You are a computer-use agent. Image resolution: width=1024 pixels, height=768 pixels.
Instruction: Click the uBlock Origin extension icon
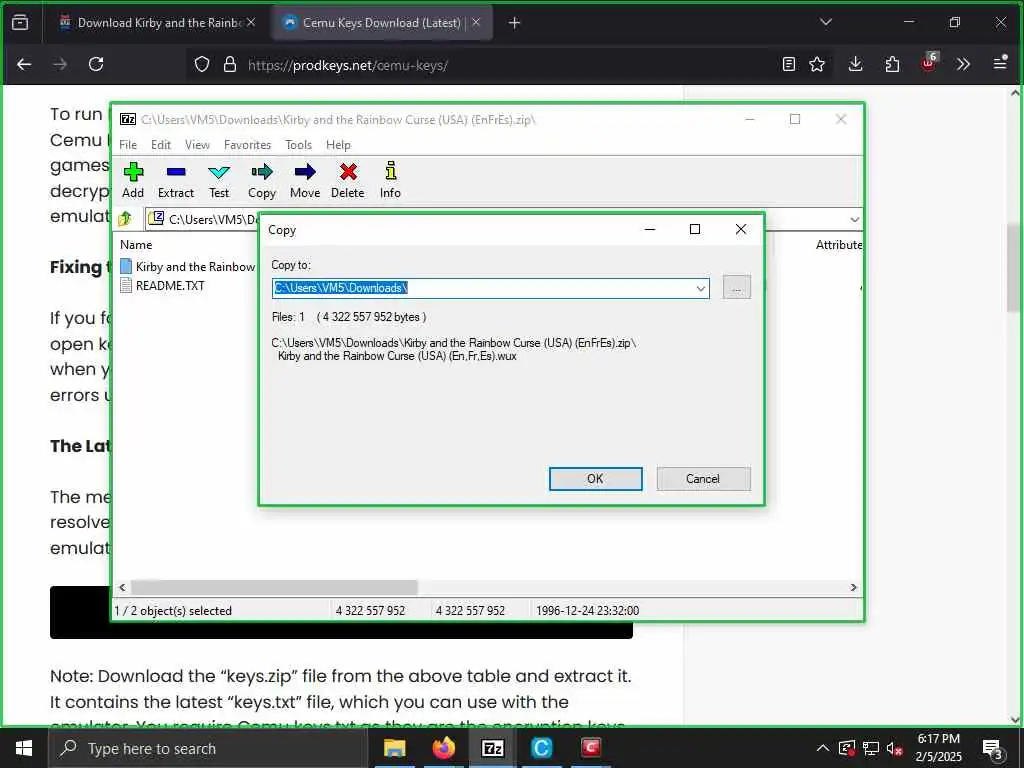click(929, 63)
